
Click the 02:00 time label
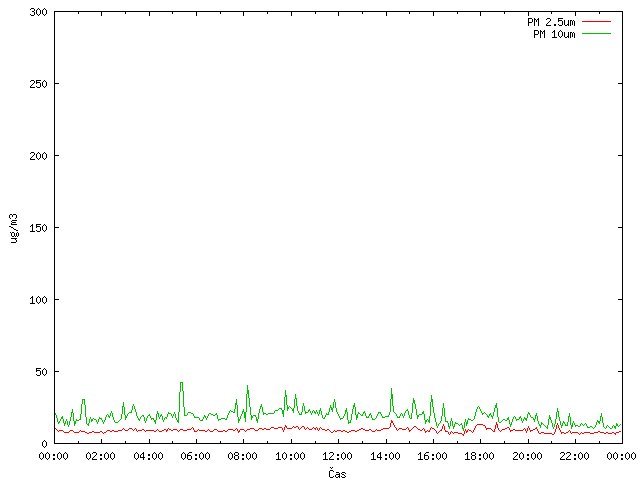pos(100,456)
